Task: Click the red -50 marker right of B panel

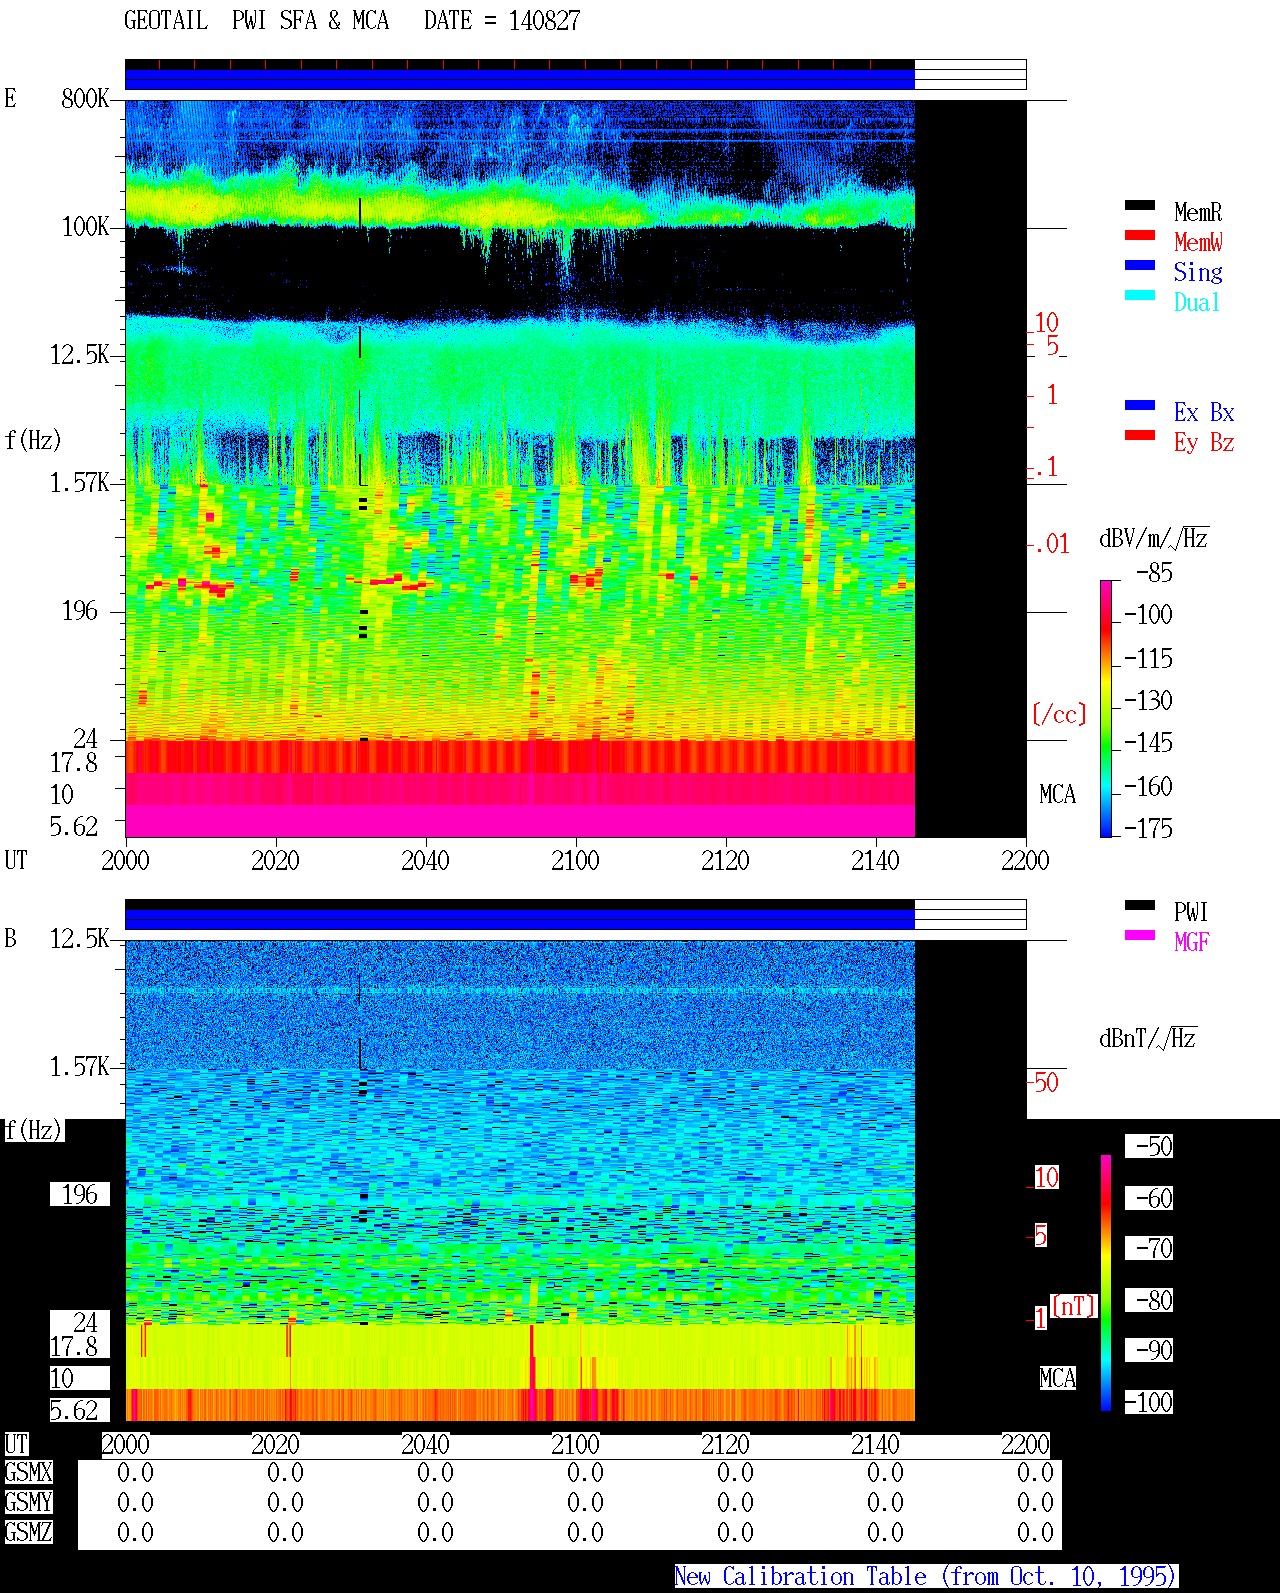Action: click(1045, 1082)
